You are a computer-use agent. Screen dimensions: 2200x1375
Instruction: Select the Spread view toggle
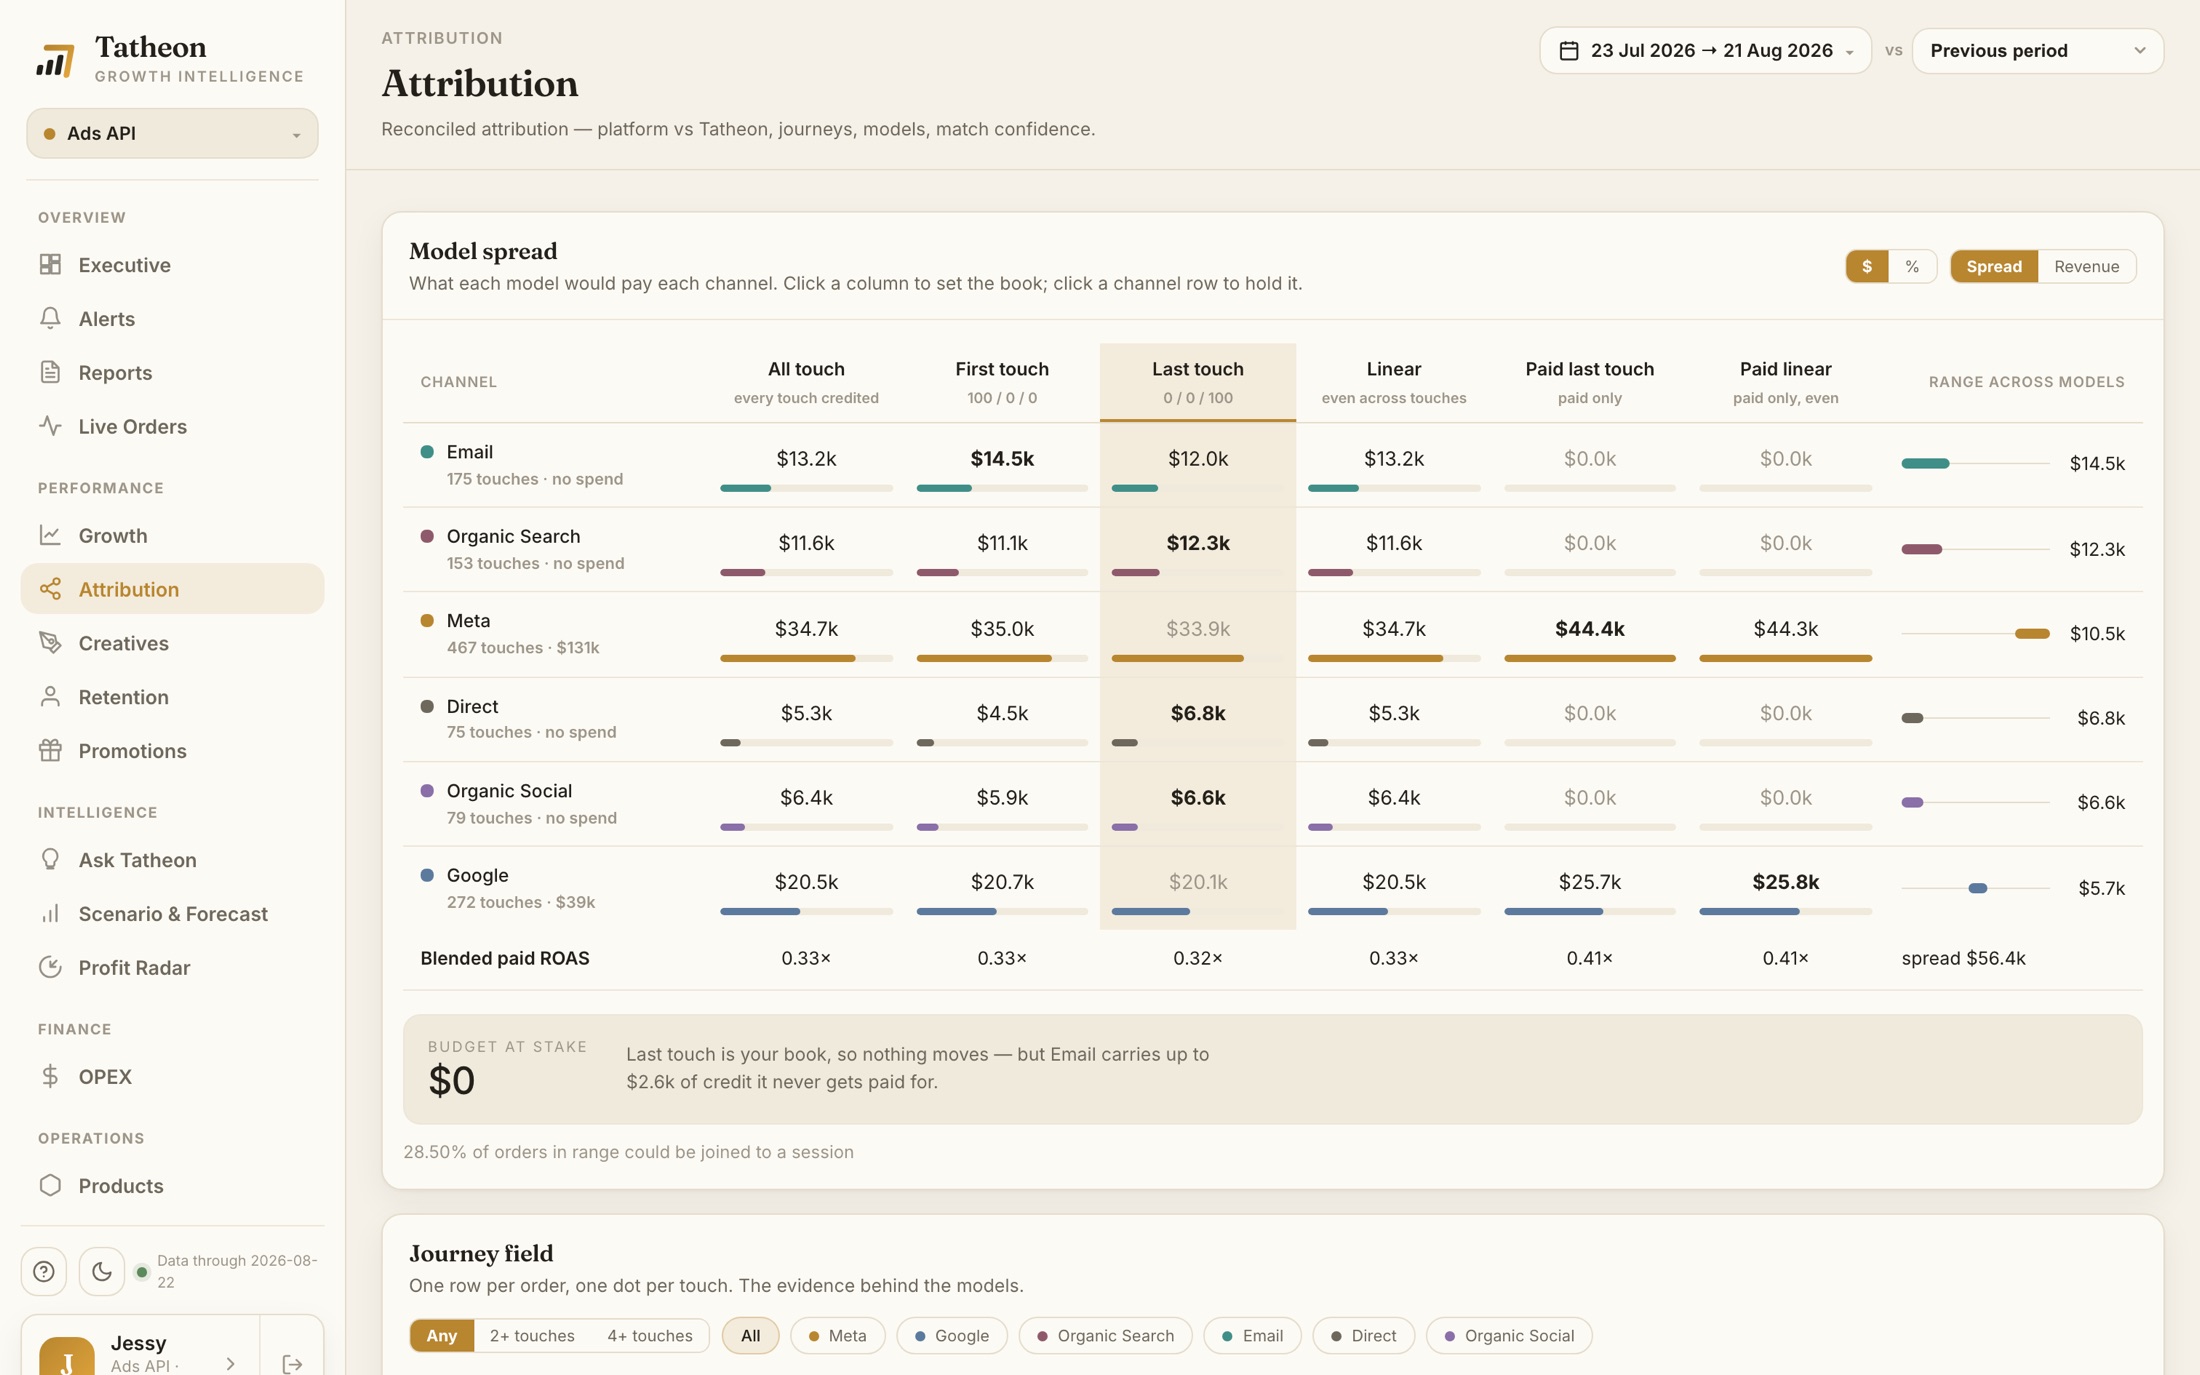pyautogui.click(x=1994, y=266)
